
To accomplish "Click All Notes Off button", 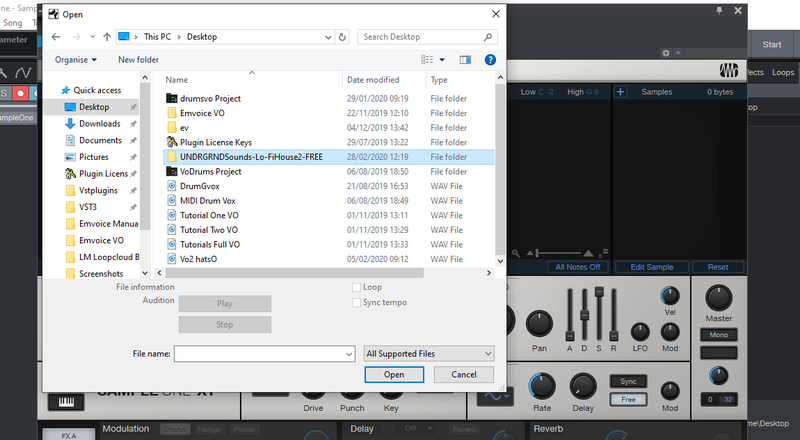I will click(x=578, y=267).
